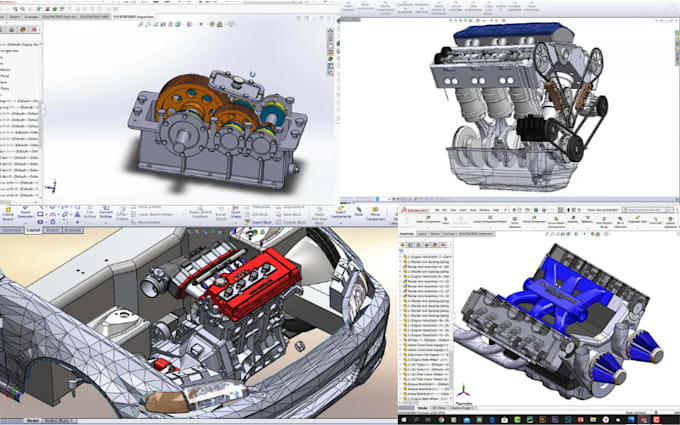The height and width of the screenshot is (425, 680).
Task: Select Smart Dimension in the Layout toolbar
Action: pyautogui.click(x=26, y=213)
